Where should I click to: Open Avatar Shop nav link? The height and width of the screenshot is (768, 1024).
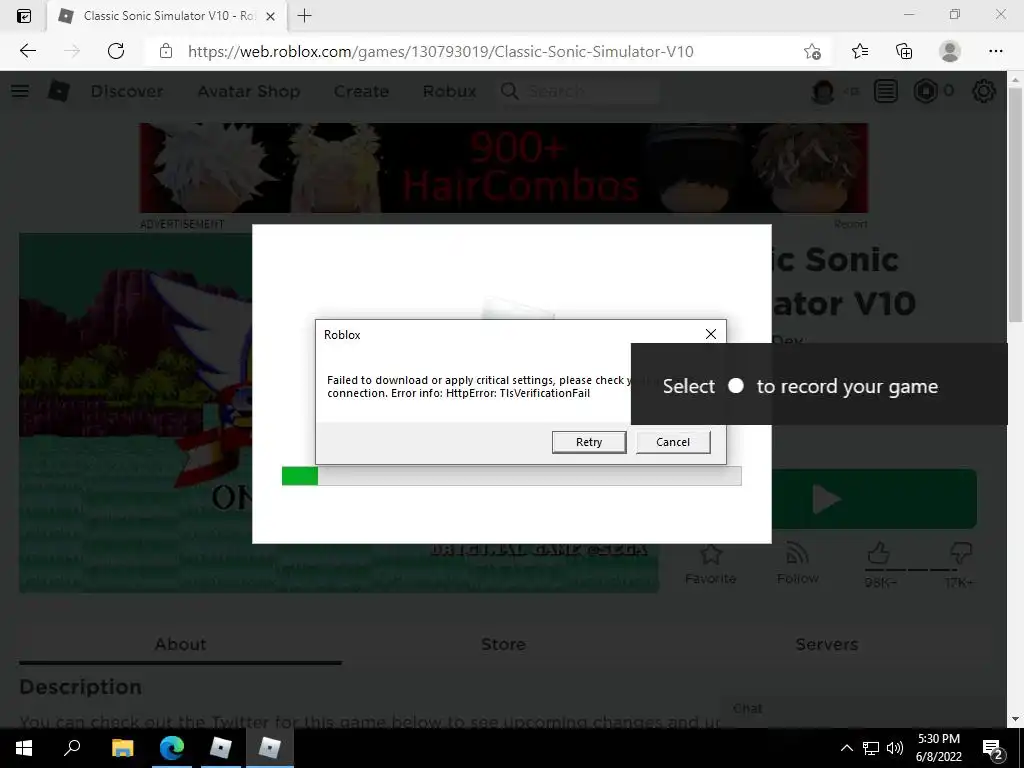[249, 91]
